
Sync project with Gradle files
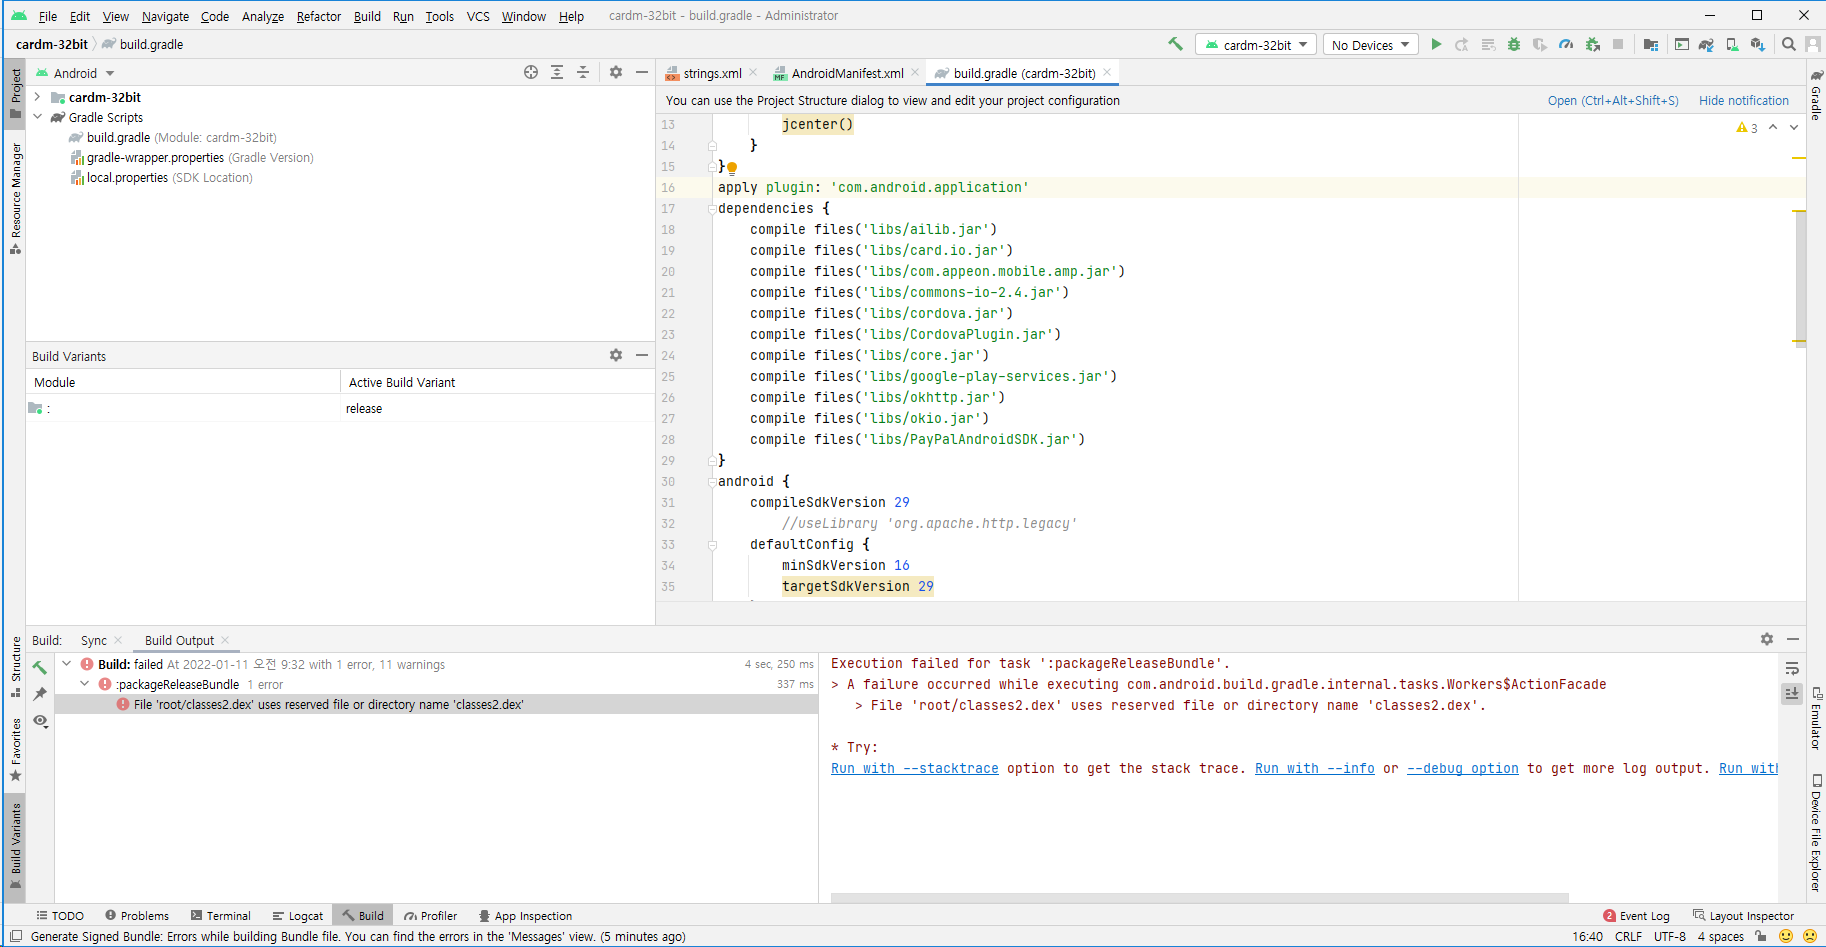1706,44
